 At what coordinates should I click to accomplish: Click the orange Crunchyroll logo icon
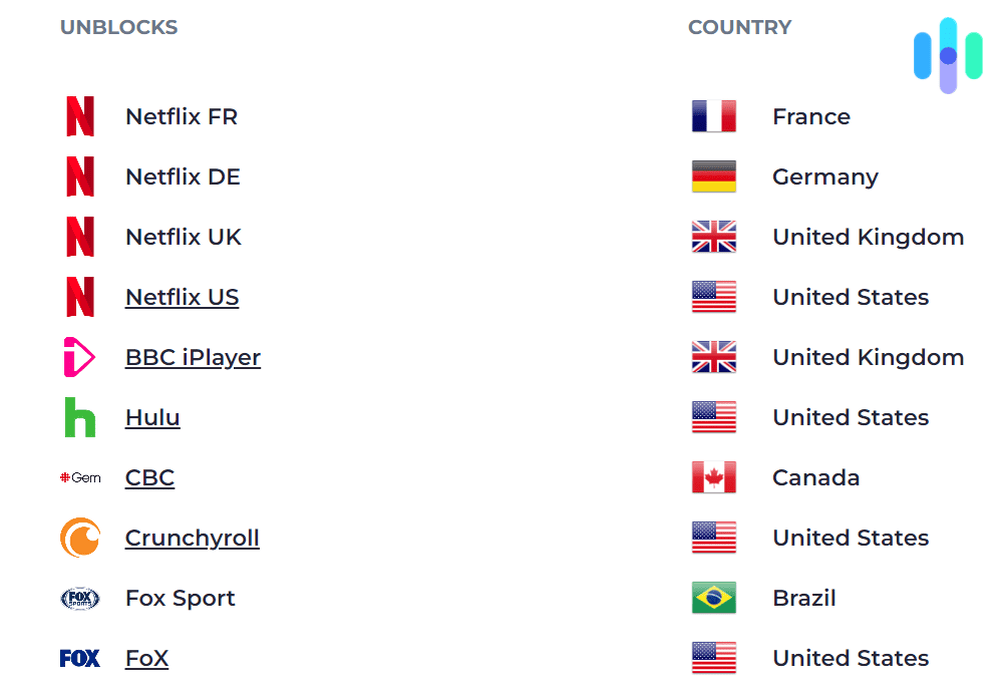(80, 538)
